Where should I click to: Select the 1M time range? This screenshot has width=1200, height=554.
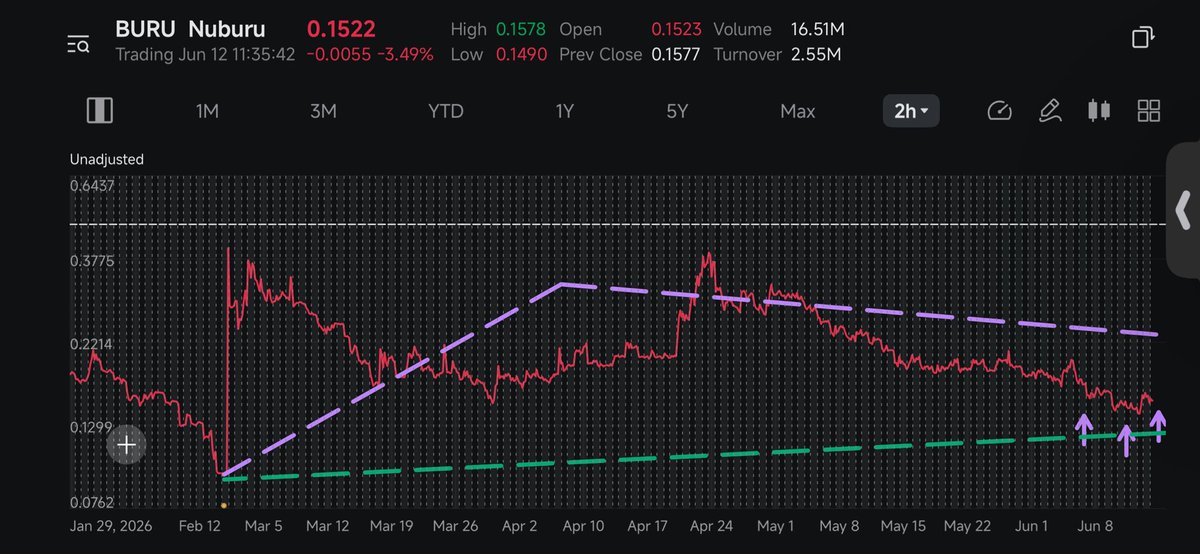pos(207,111)
